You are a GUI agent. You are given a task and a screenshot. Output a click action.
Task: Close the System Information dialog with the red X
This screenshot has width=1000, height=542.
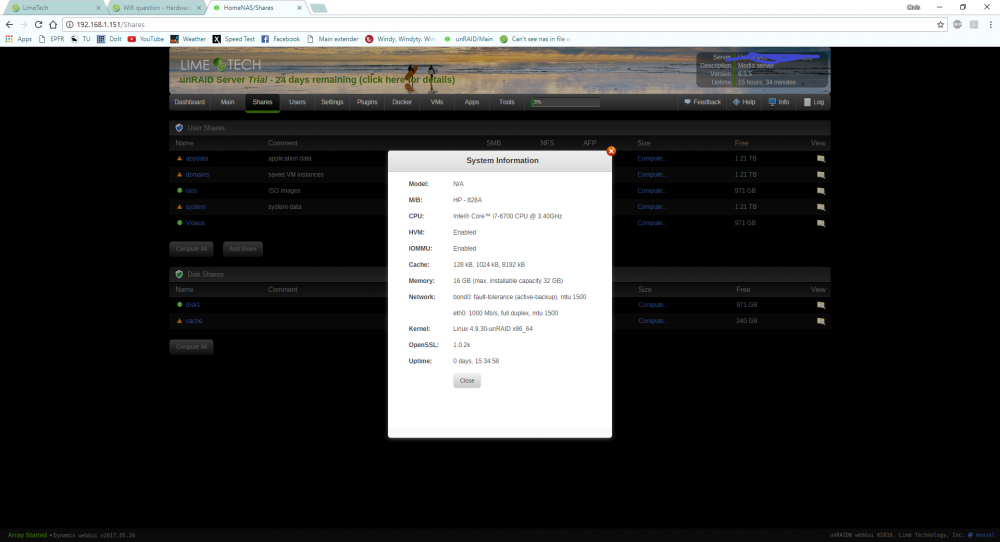(x=611, y=151)
